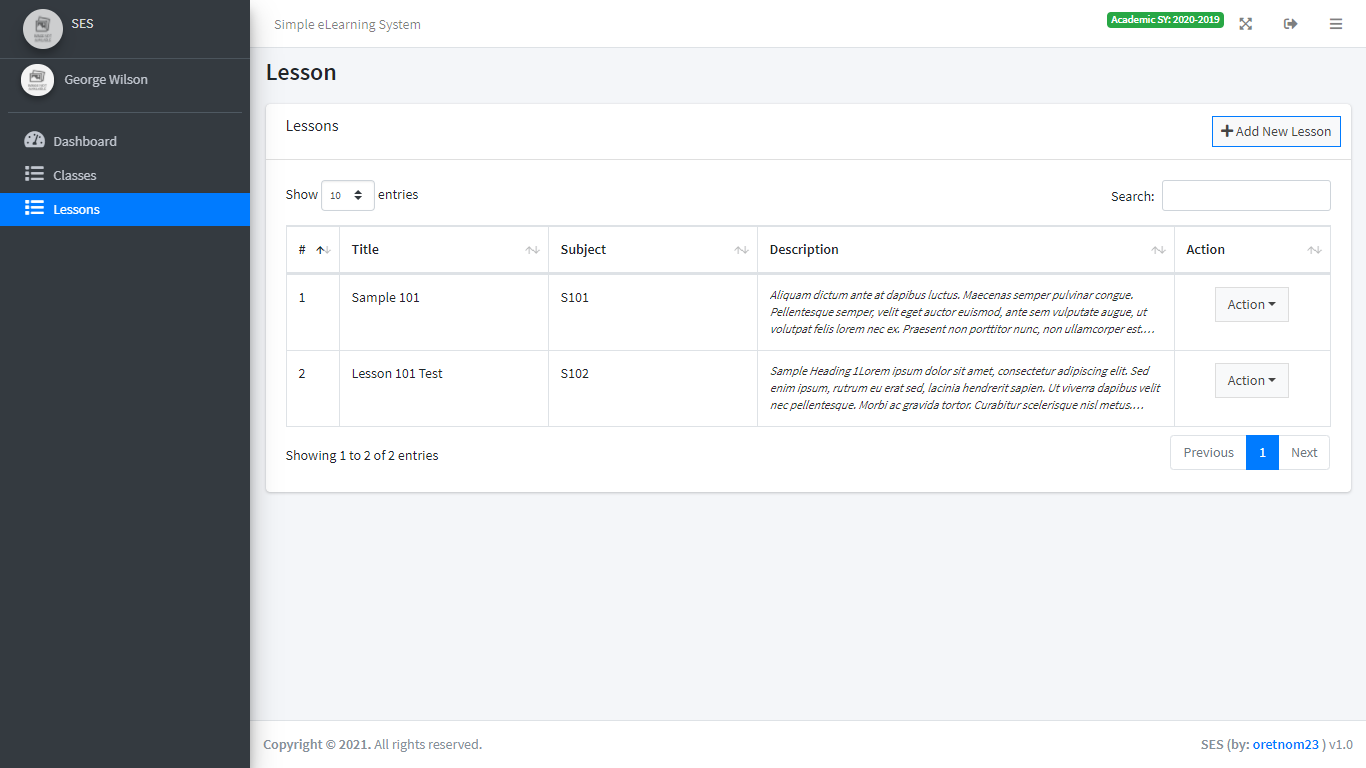Click the Previous pagination button
The image size is (1366, 768).
pos(1208,452)
